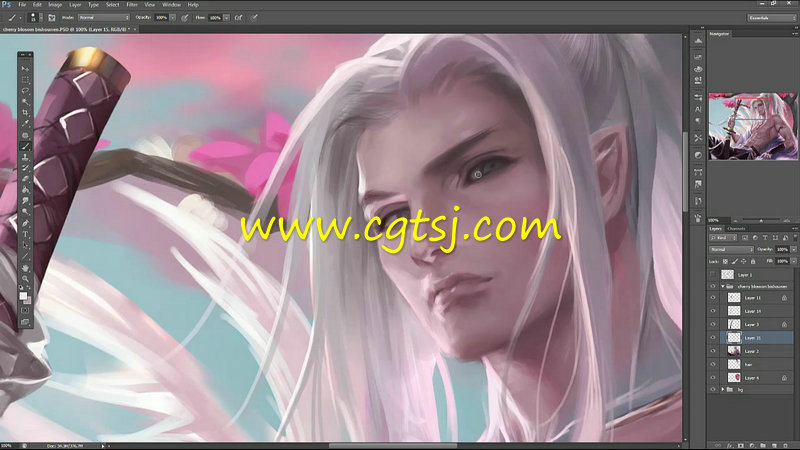
Task: Enable airbrush-style build-up icon
Action: click(238, 17)
